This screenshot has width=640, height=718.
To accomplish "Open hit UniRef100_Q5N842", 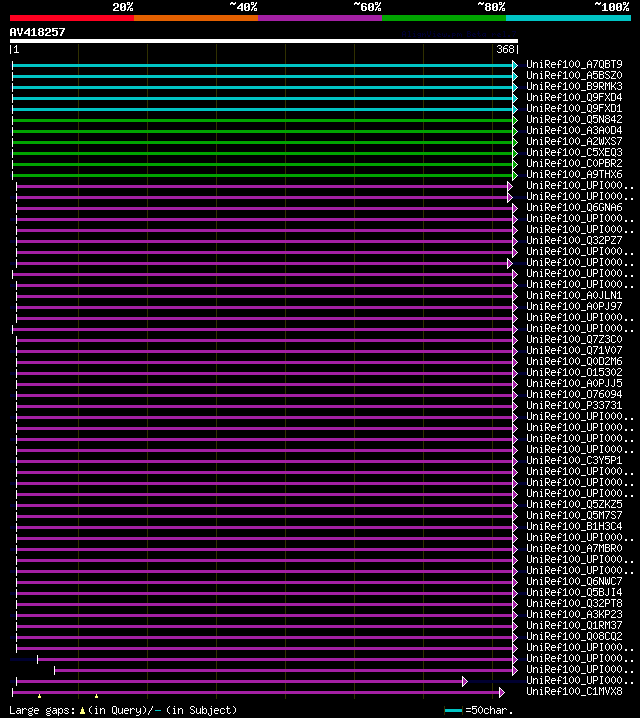I will coord(574,119).
